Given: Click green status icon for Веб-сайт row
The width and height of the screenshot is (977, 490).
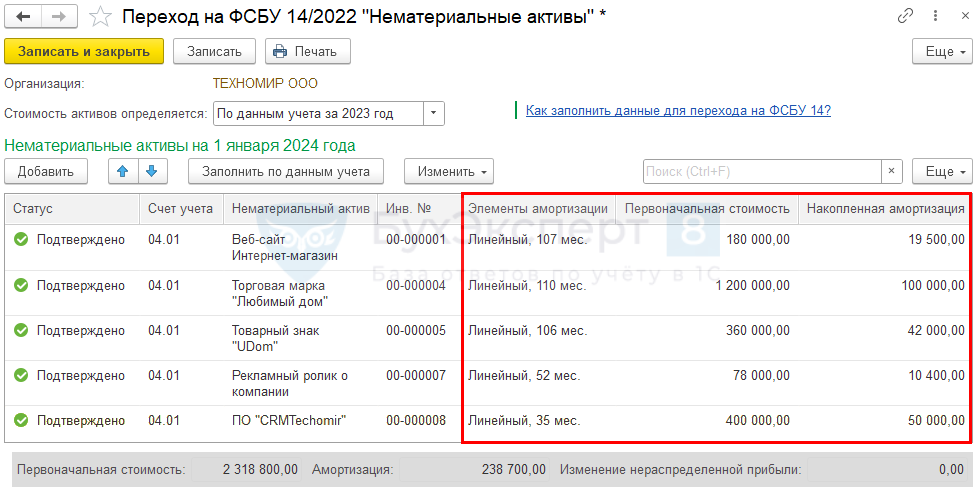Looking at the screenshot, I should [x=21, y=239].
